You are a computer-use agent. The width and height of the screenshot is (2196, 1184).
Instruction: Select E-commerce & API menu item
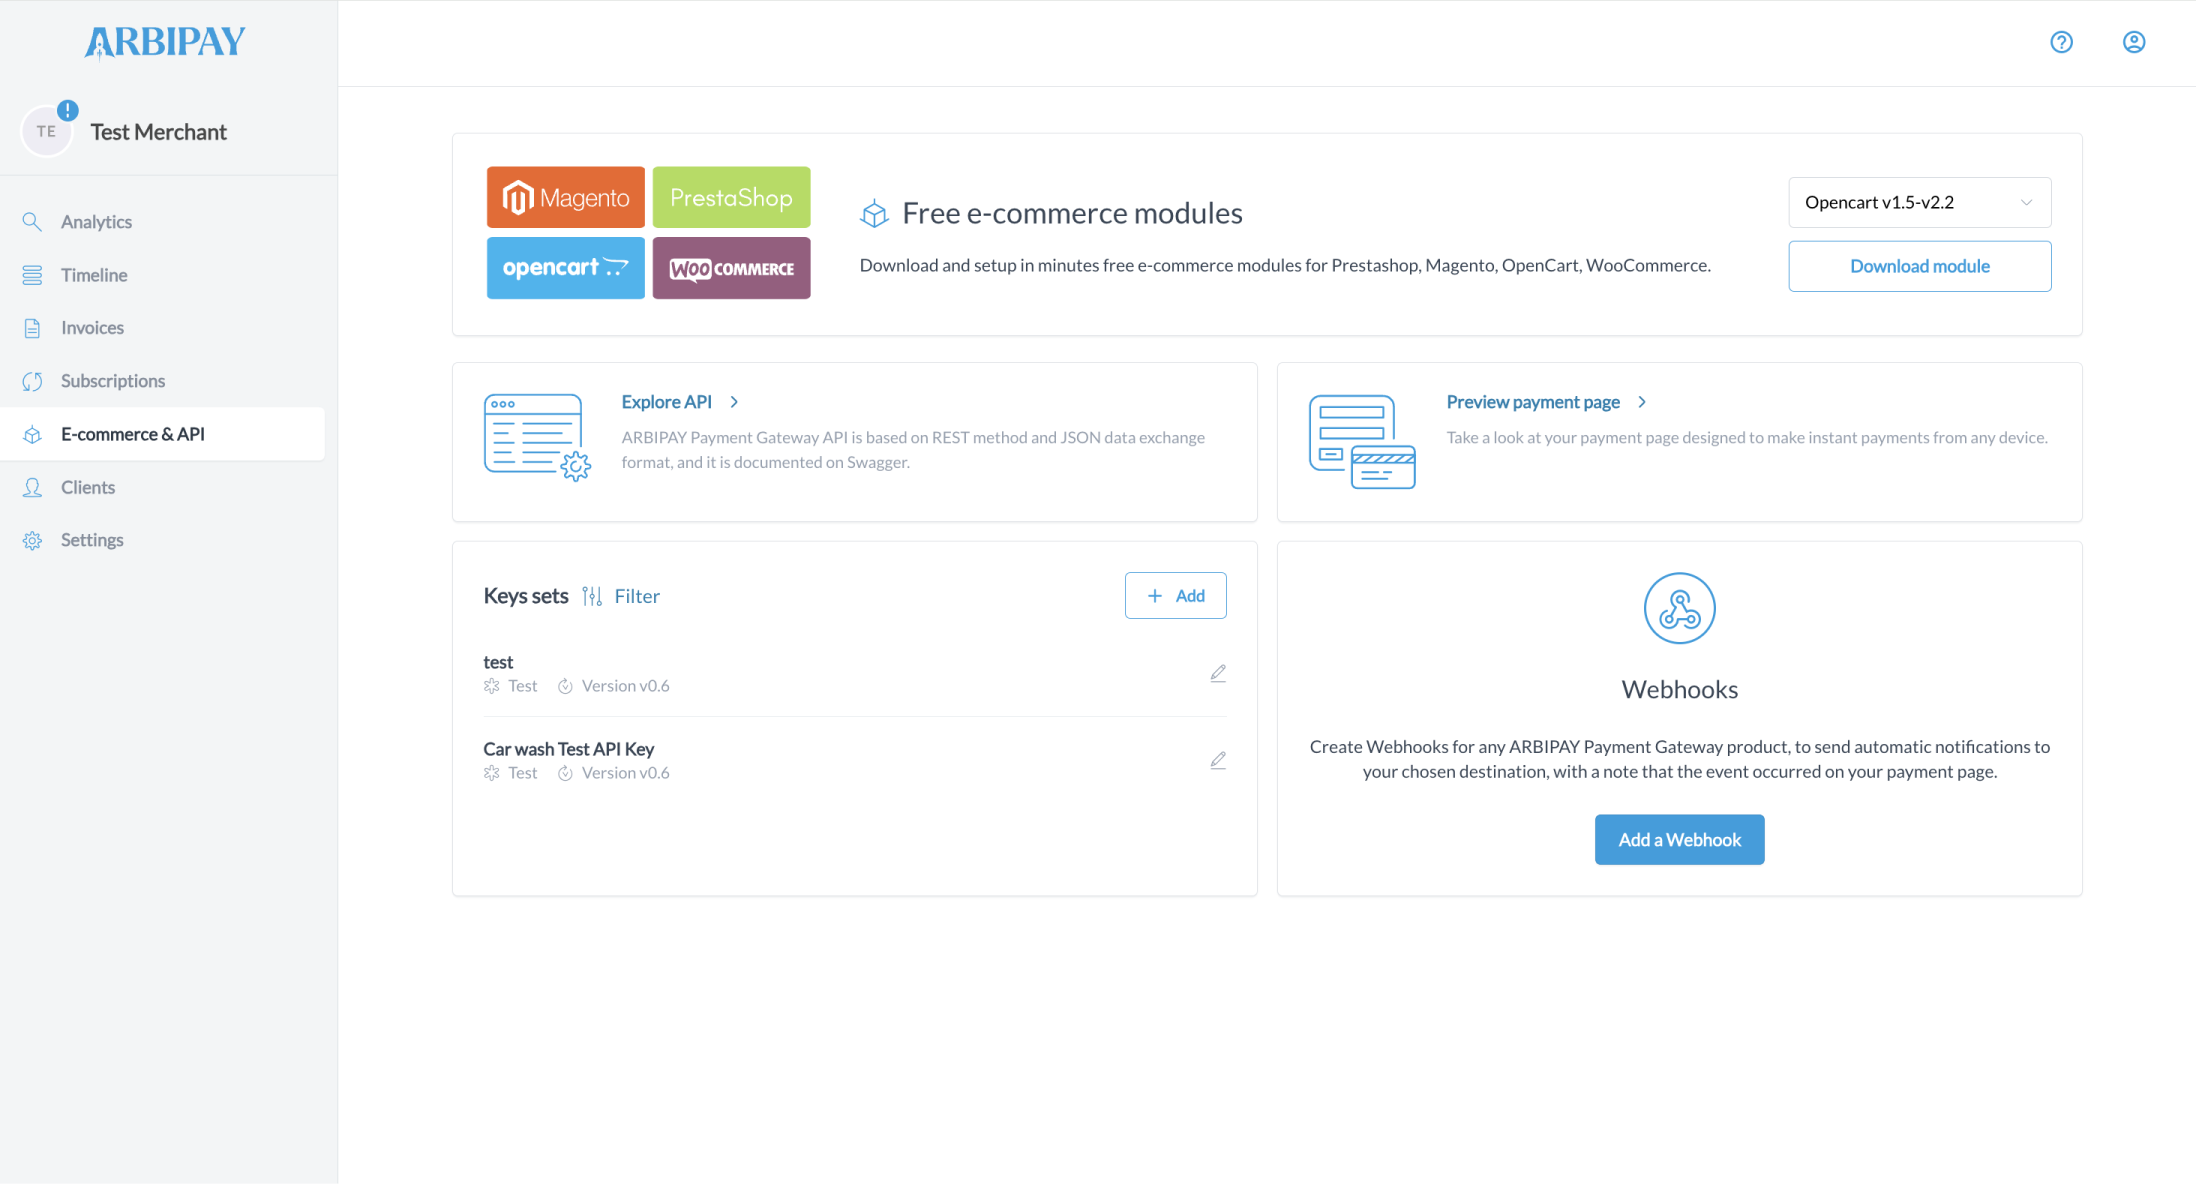pos(162,434)
